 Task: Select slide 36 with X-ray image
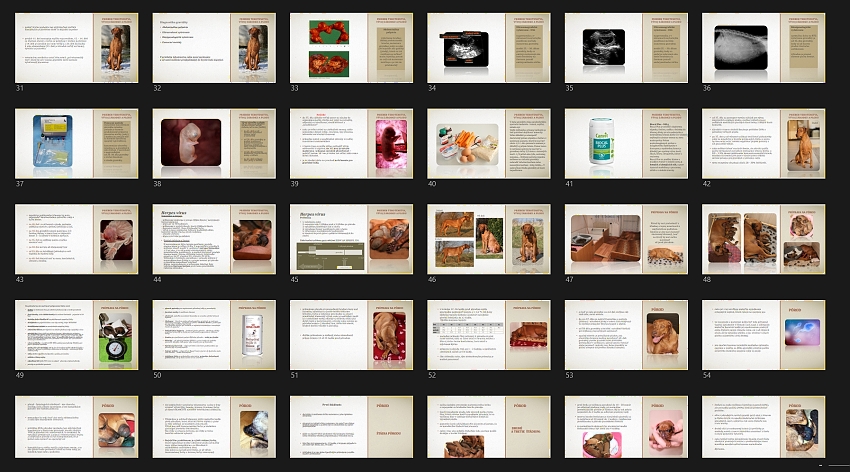click(763, 47)
